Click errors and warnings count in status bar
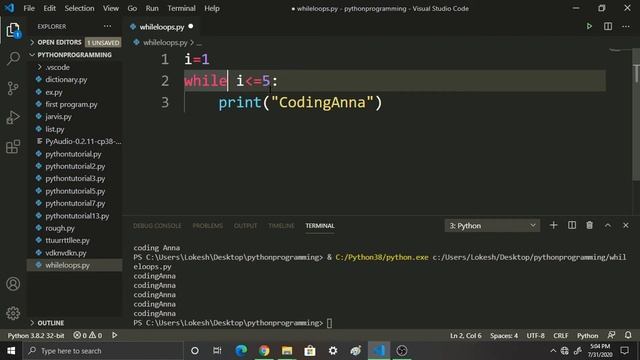 click(x=87, y=335)
